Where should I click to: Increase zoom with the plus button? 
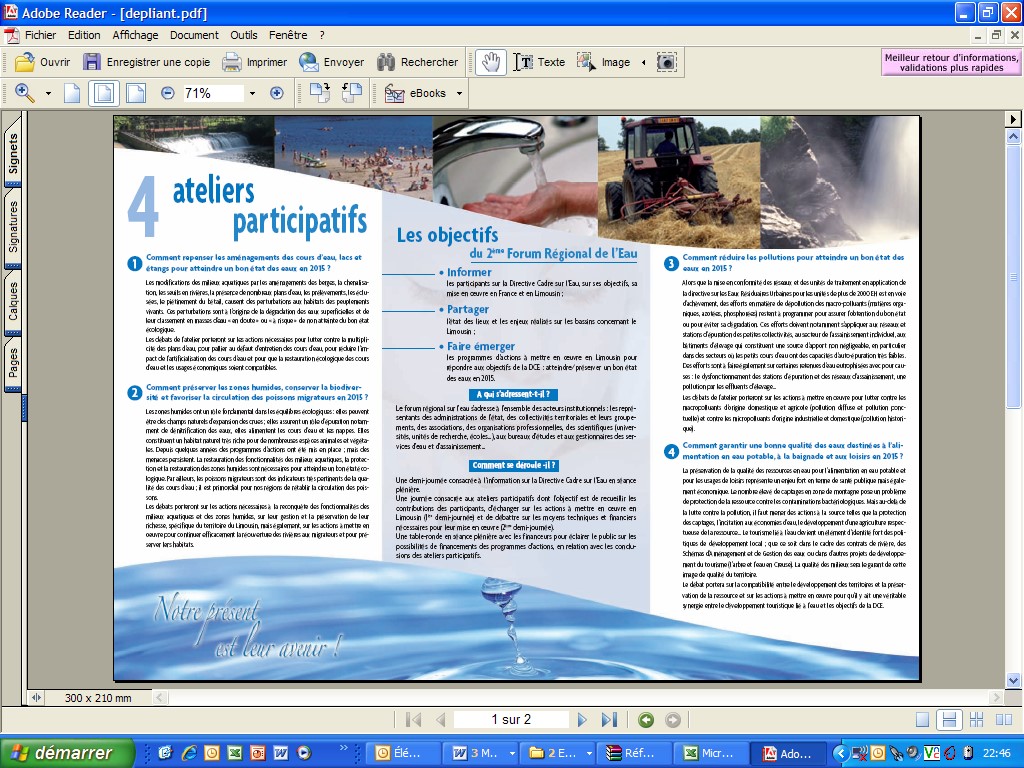[x=276, y=93]
